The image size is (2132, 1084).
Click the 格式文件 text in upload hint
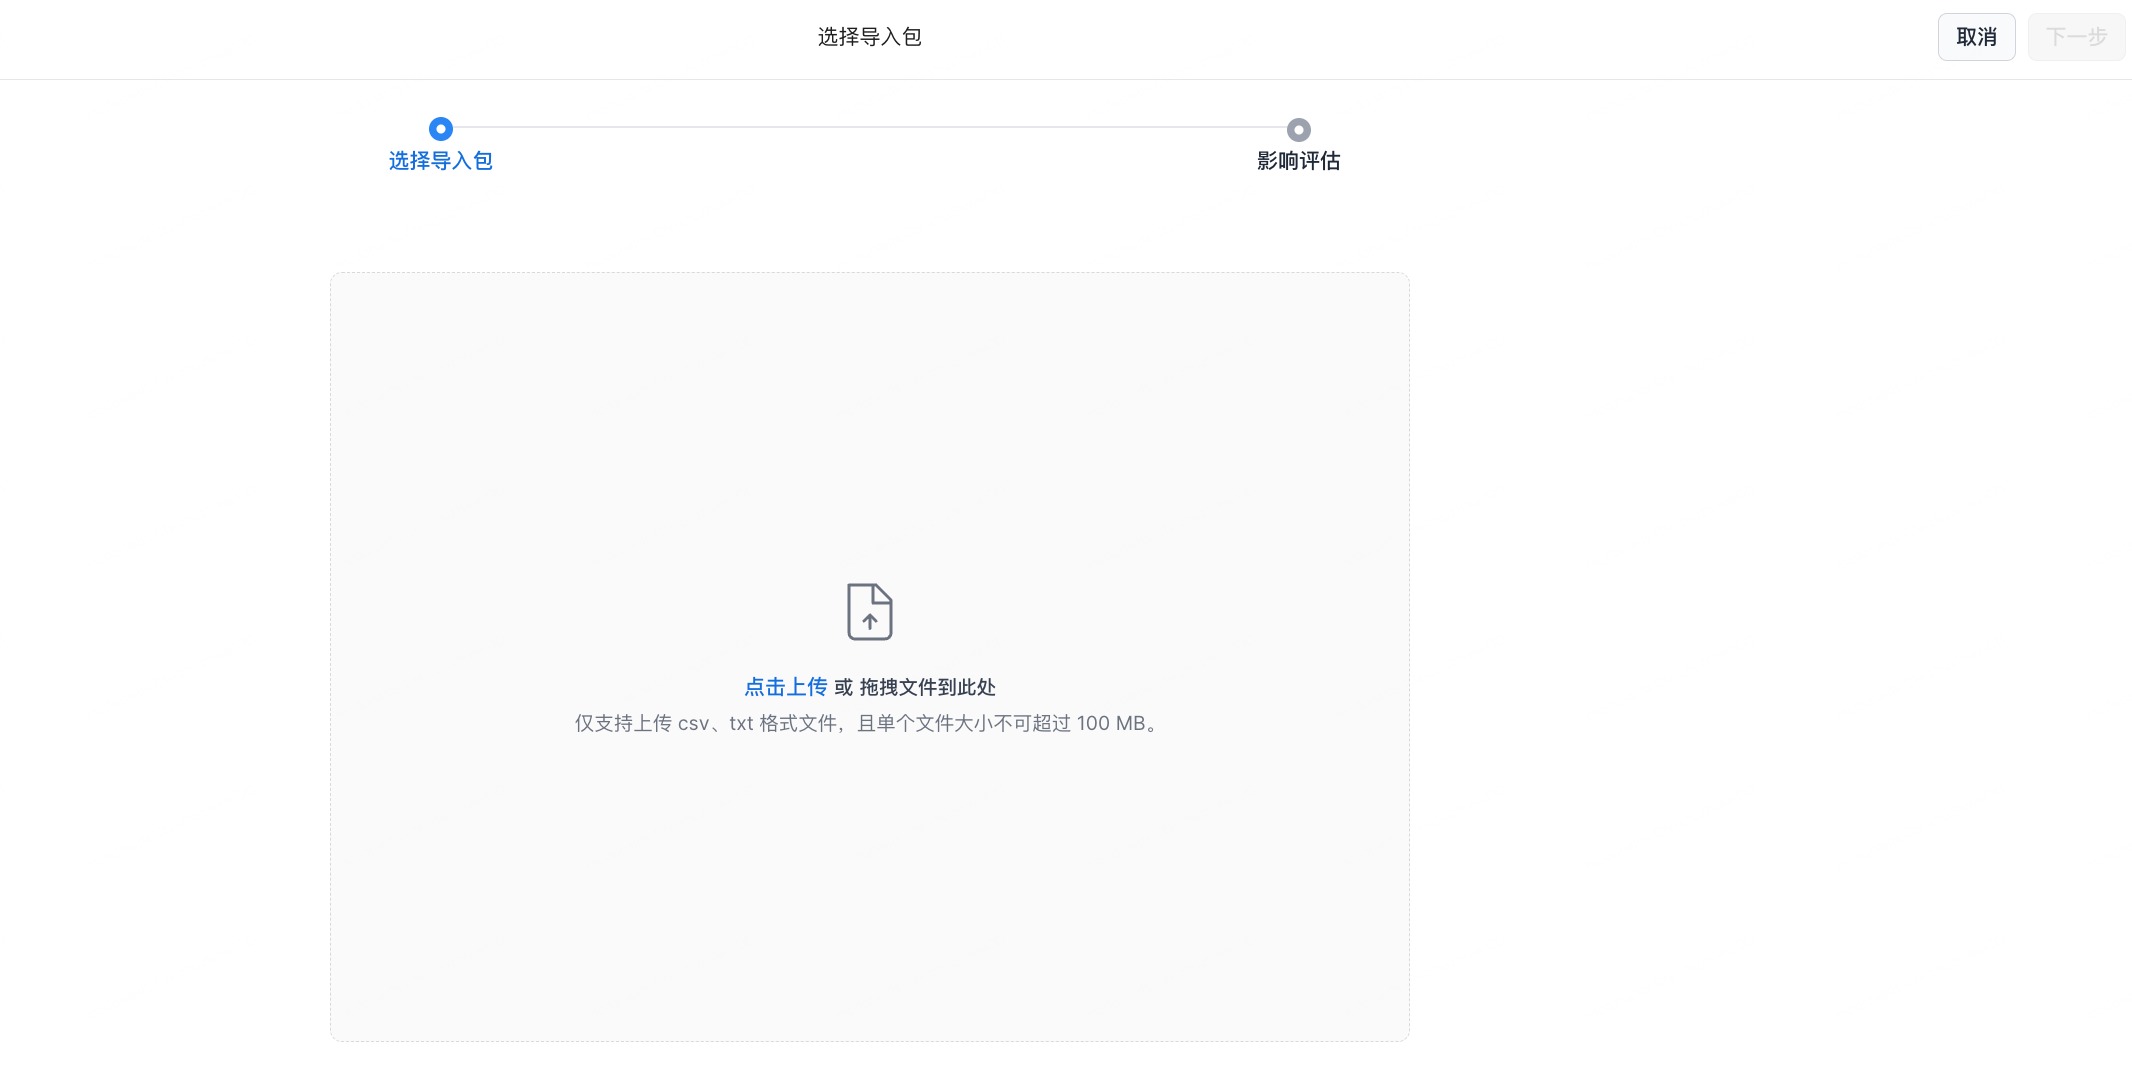(798, 723)
